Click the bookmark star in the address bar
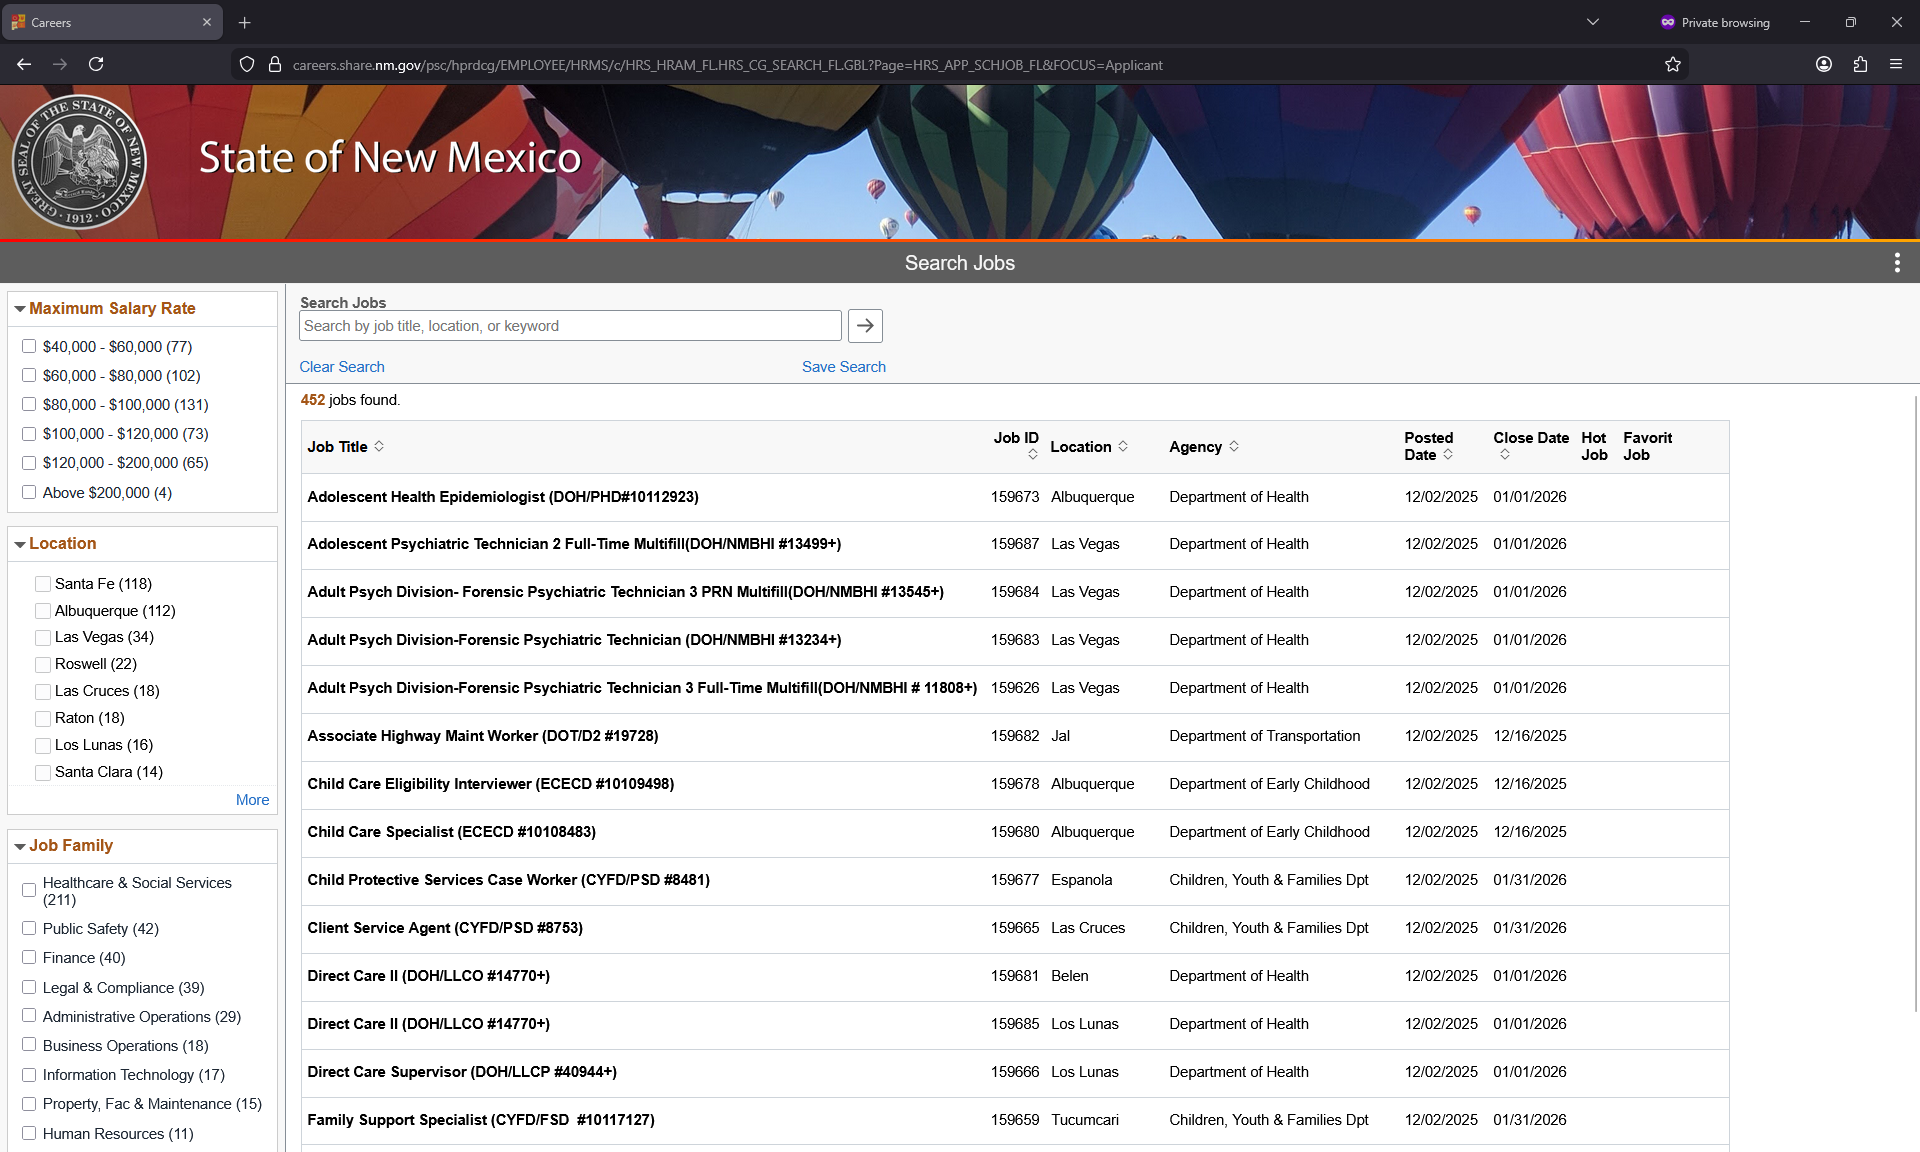Viewport: 1920px width, 1152px height. click(x=1674, y=64)
